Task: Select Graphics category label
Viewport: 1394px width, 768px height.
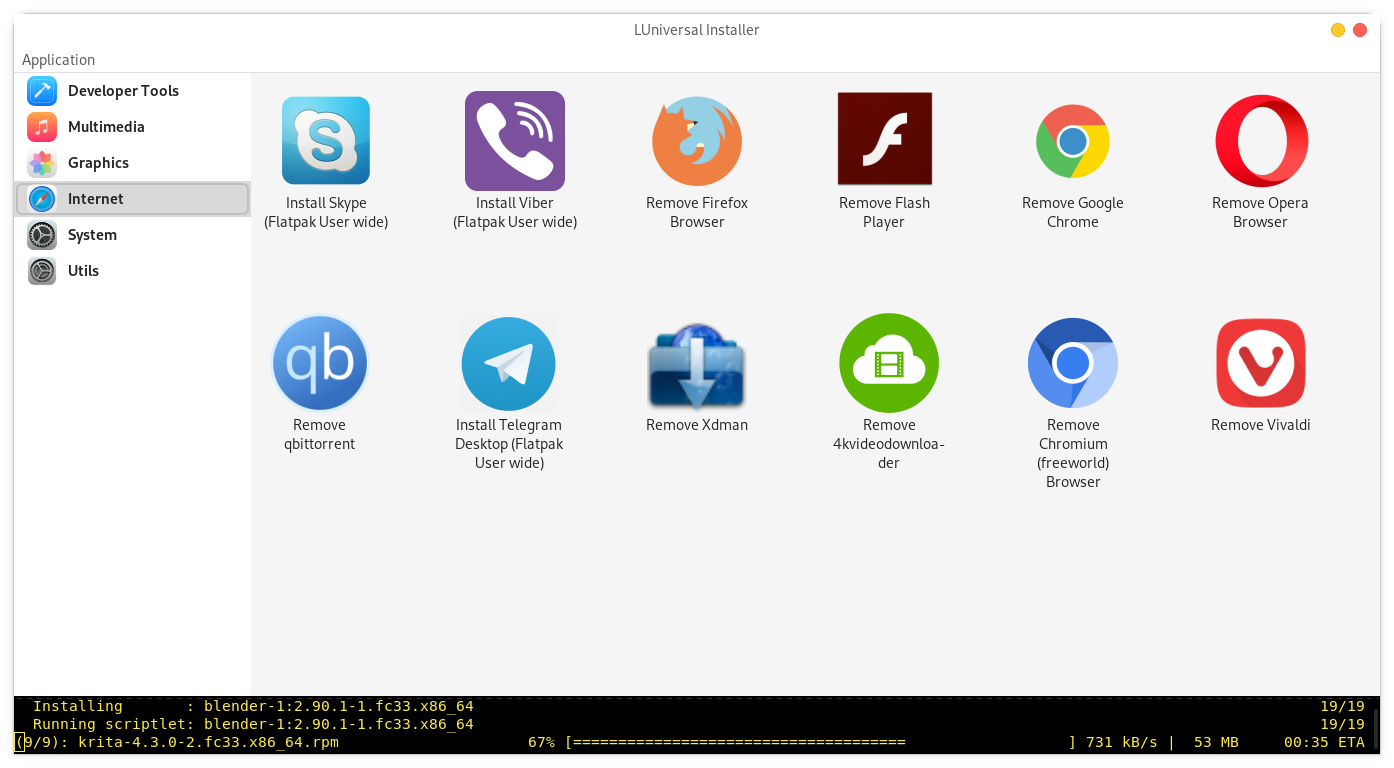Action: point(98,163)
